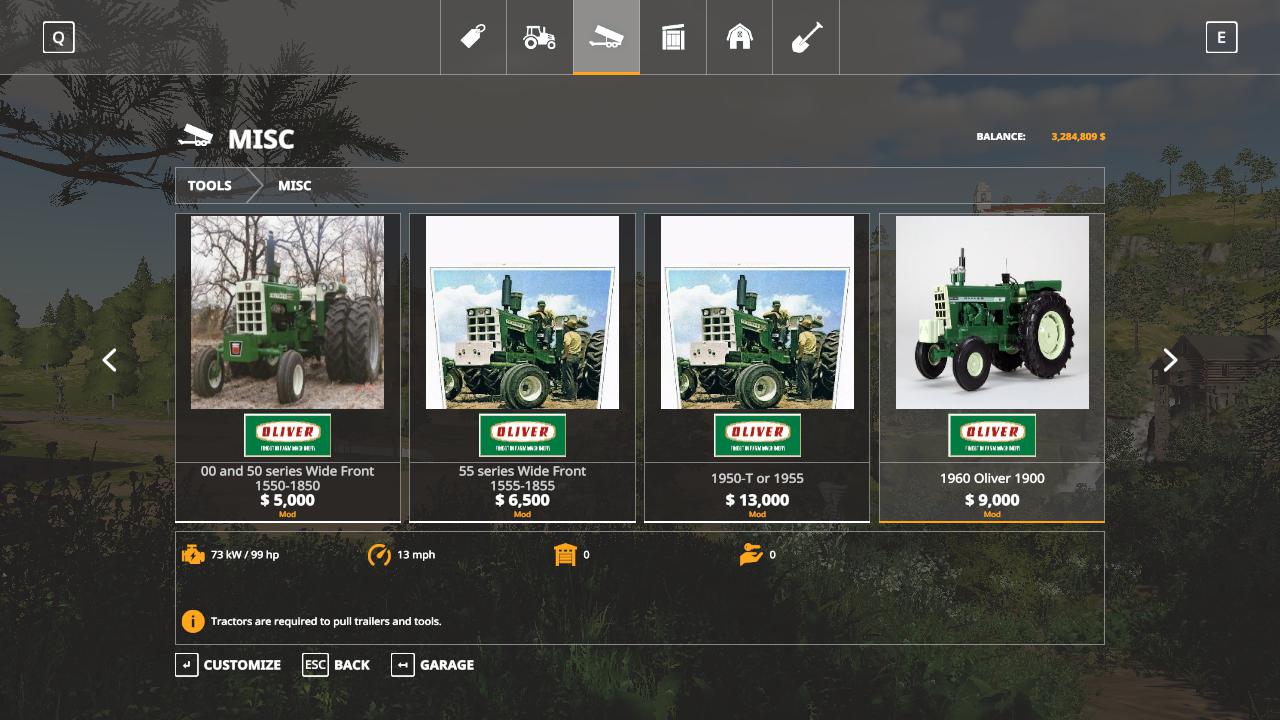Select 00 and 50 series Wide Front card

pyautogui.click(x=287, y=367)
